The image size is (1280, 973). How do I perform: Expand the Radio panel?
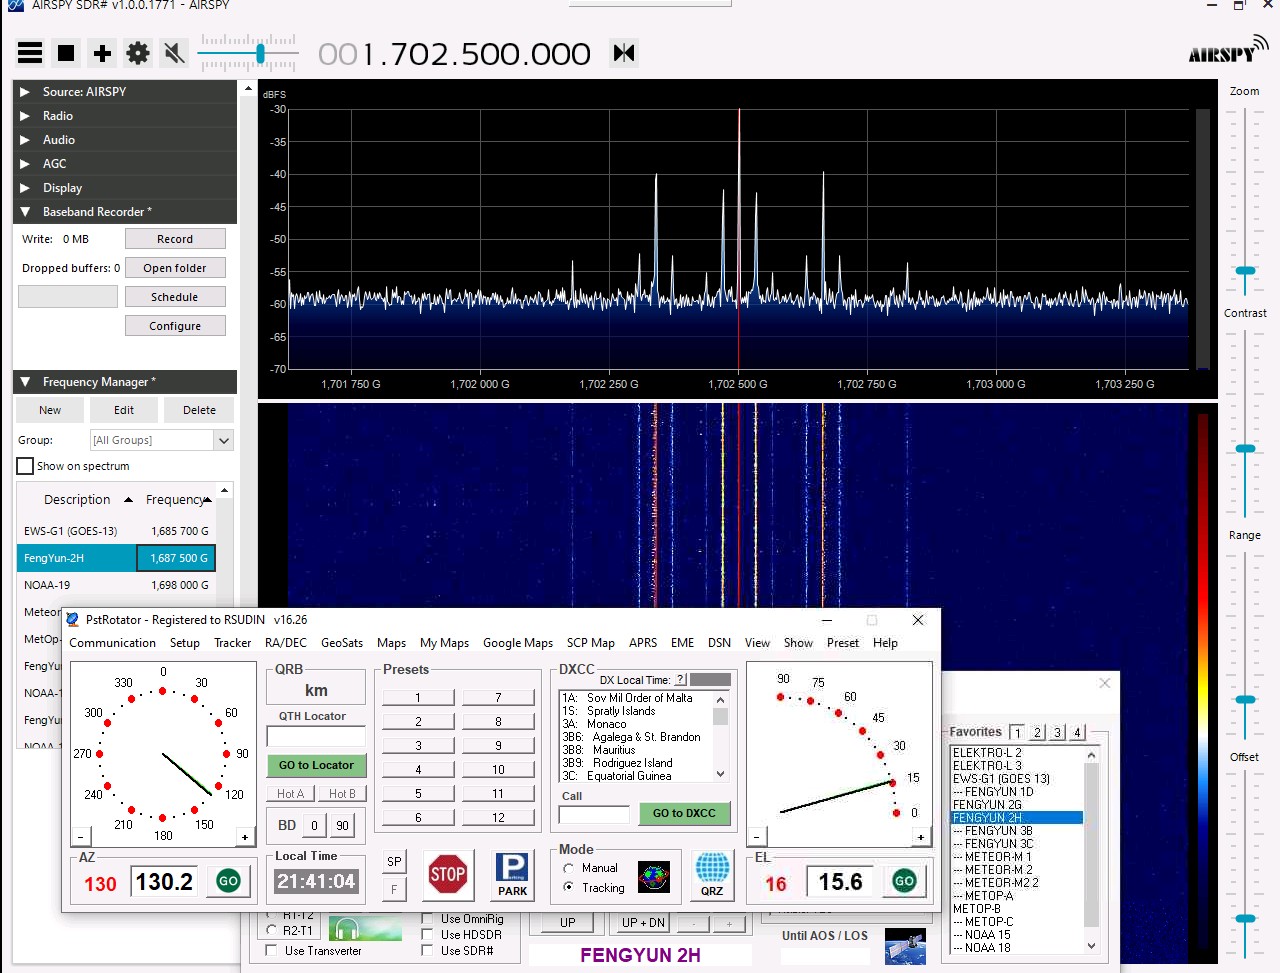click(125, 115)
